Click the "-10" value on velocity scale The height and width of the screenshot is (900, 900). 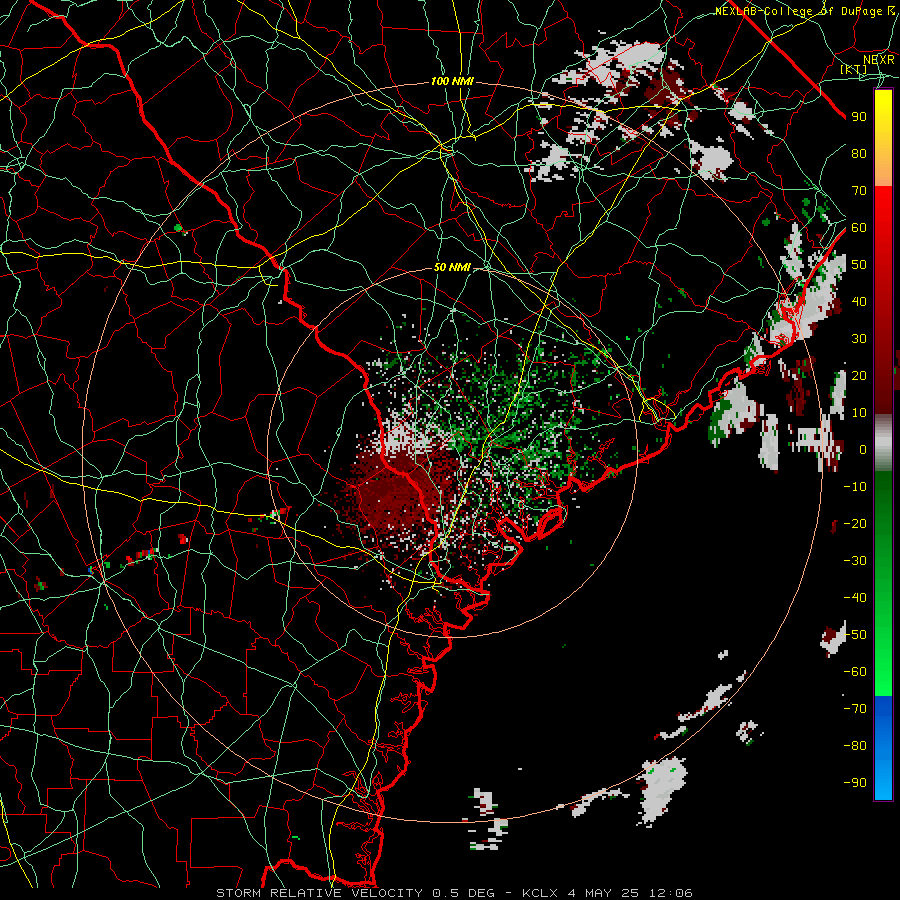(x=855, y=487)
